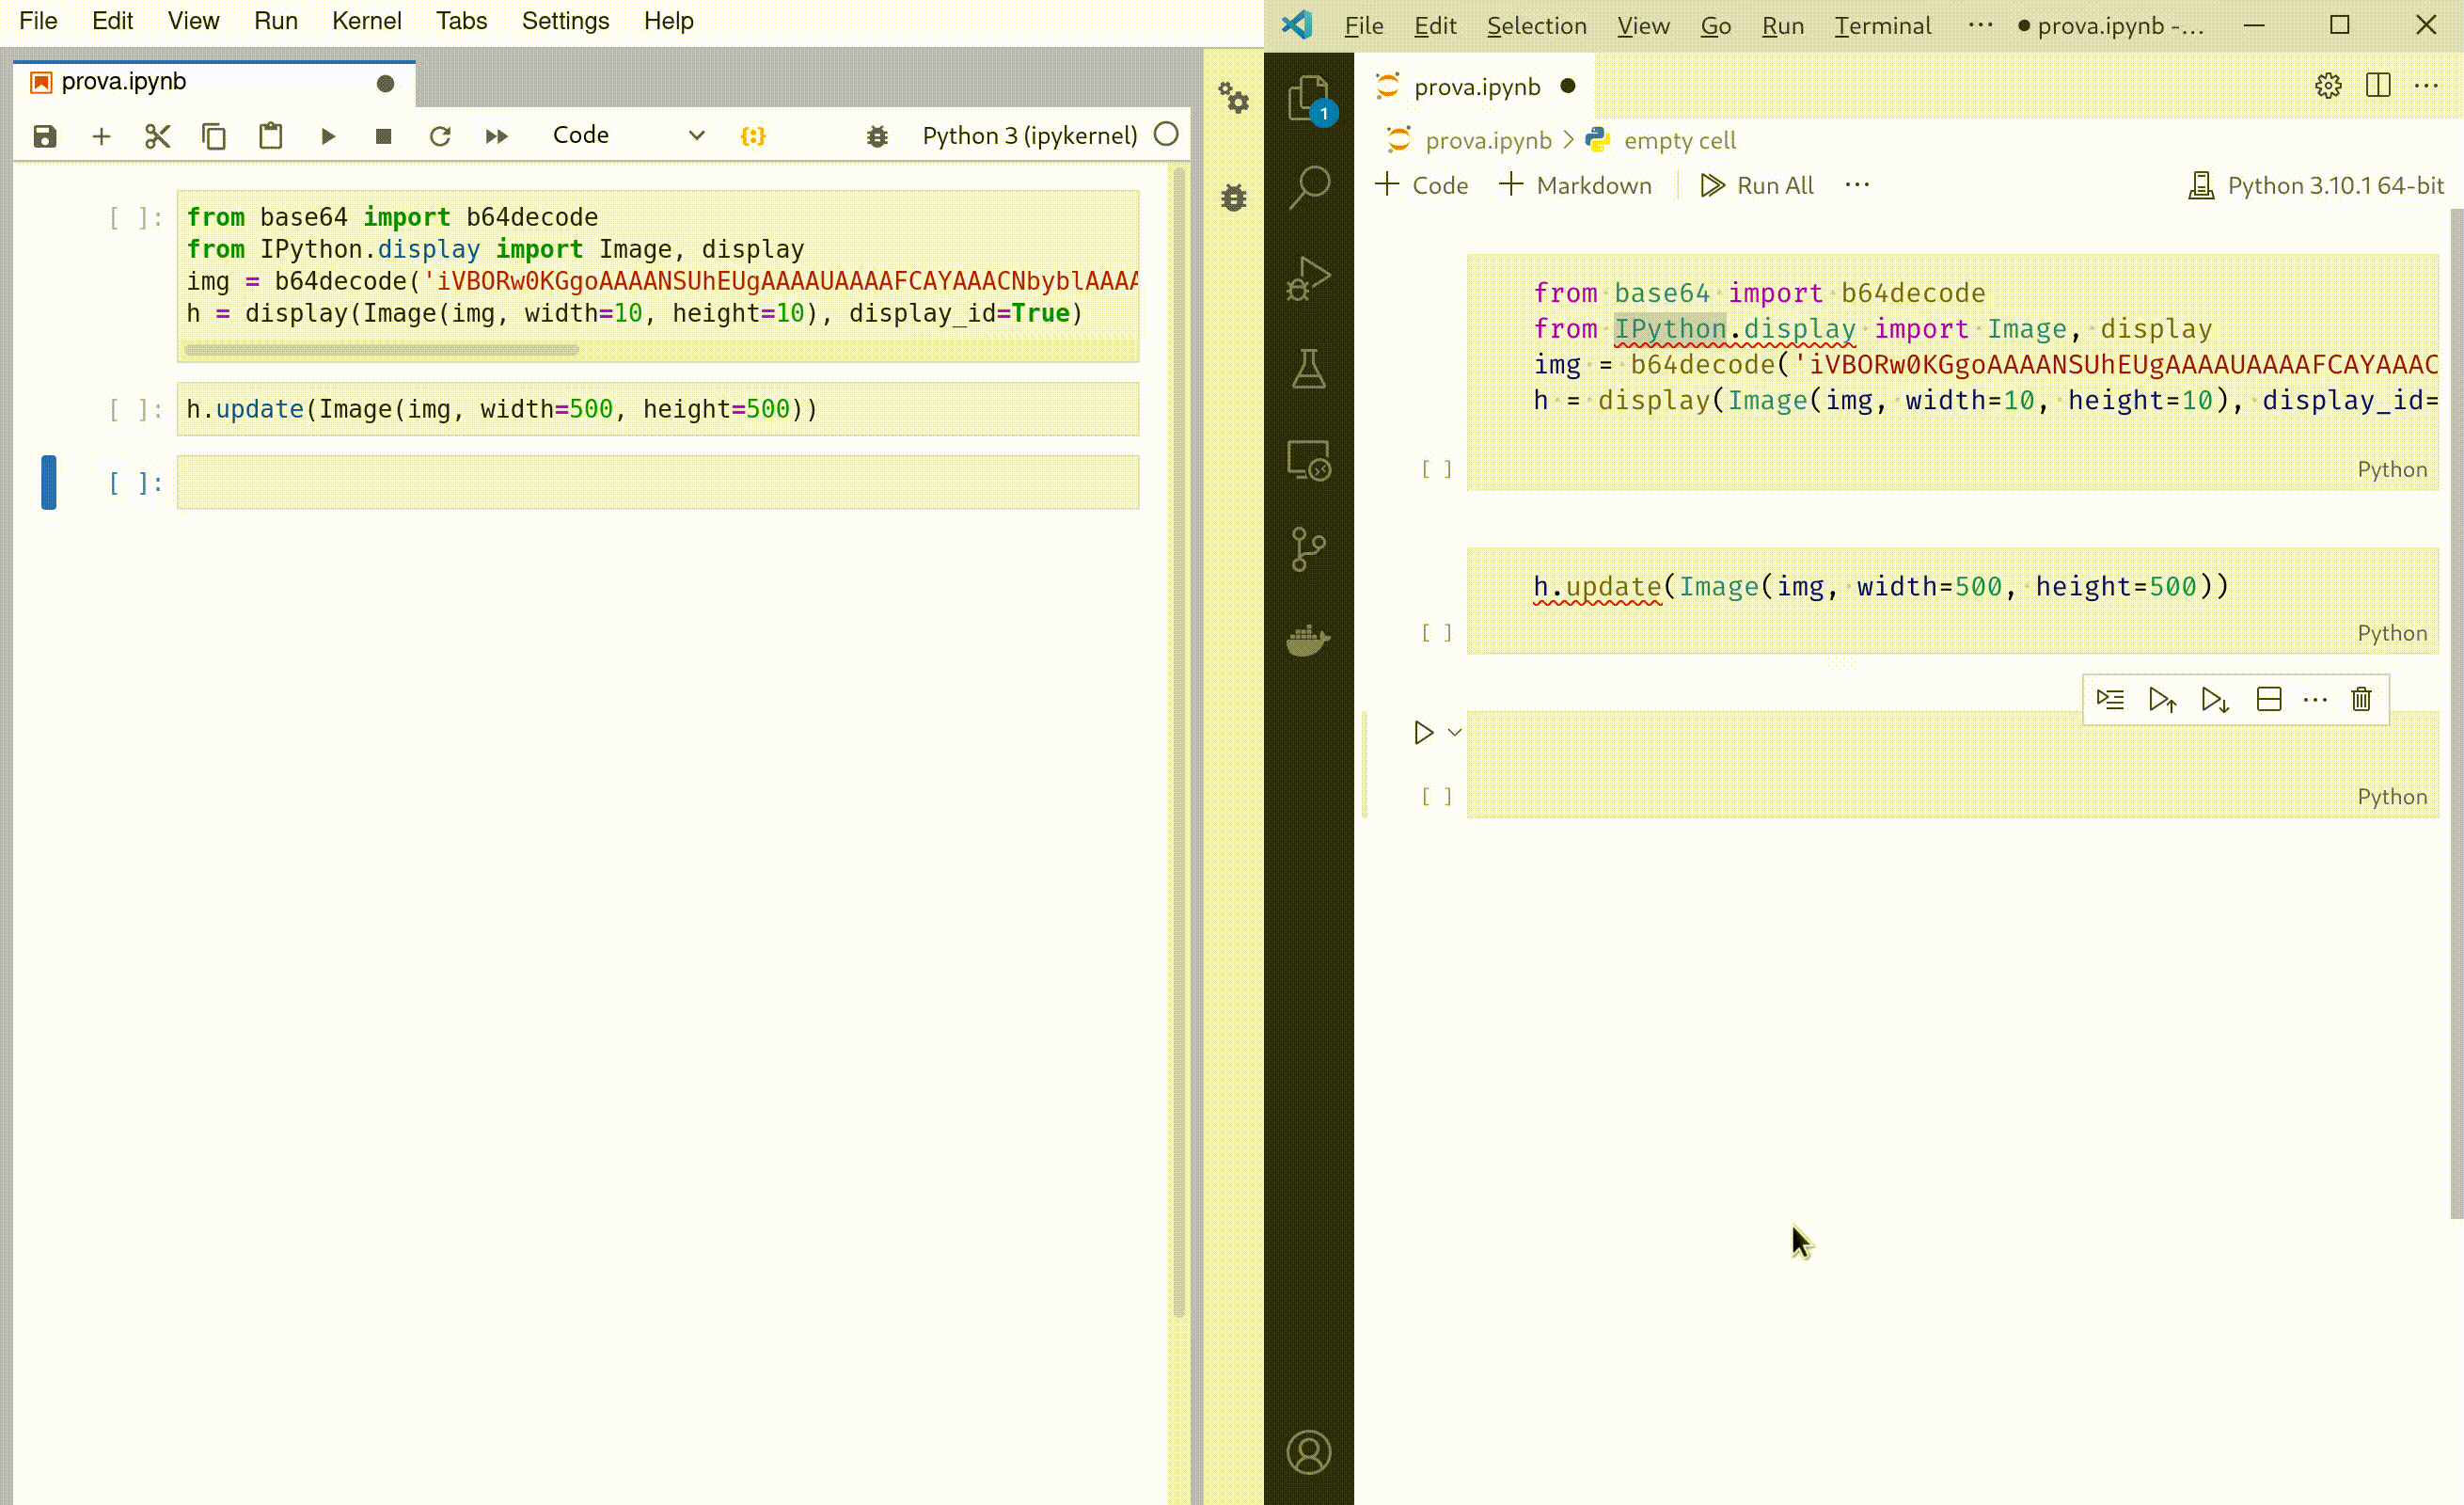Click the empty cell breadcrumb in VS Code
The image size is (2464, 1505).
[x=1679, y=140]
